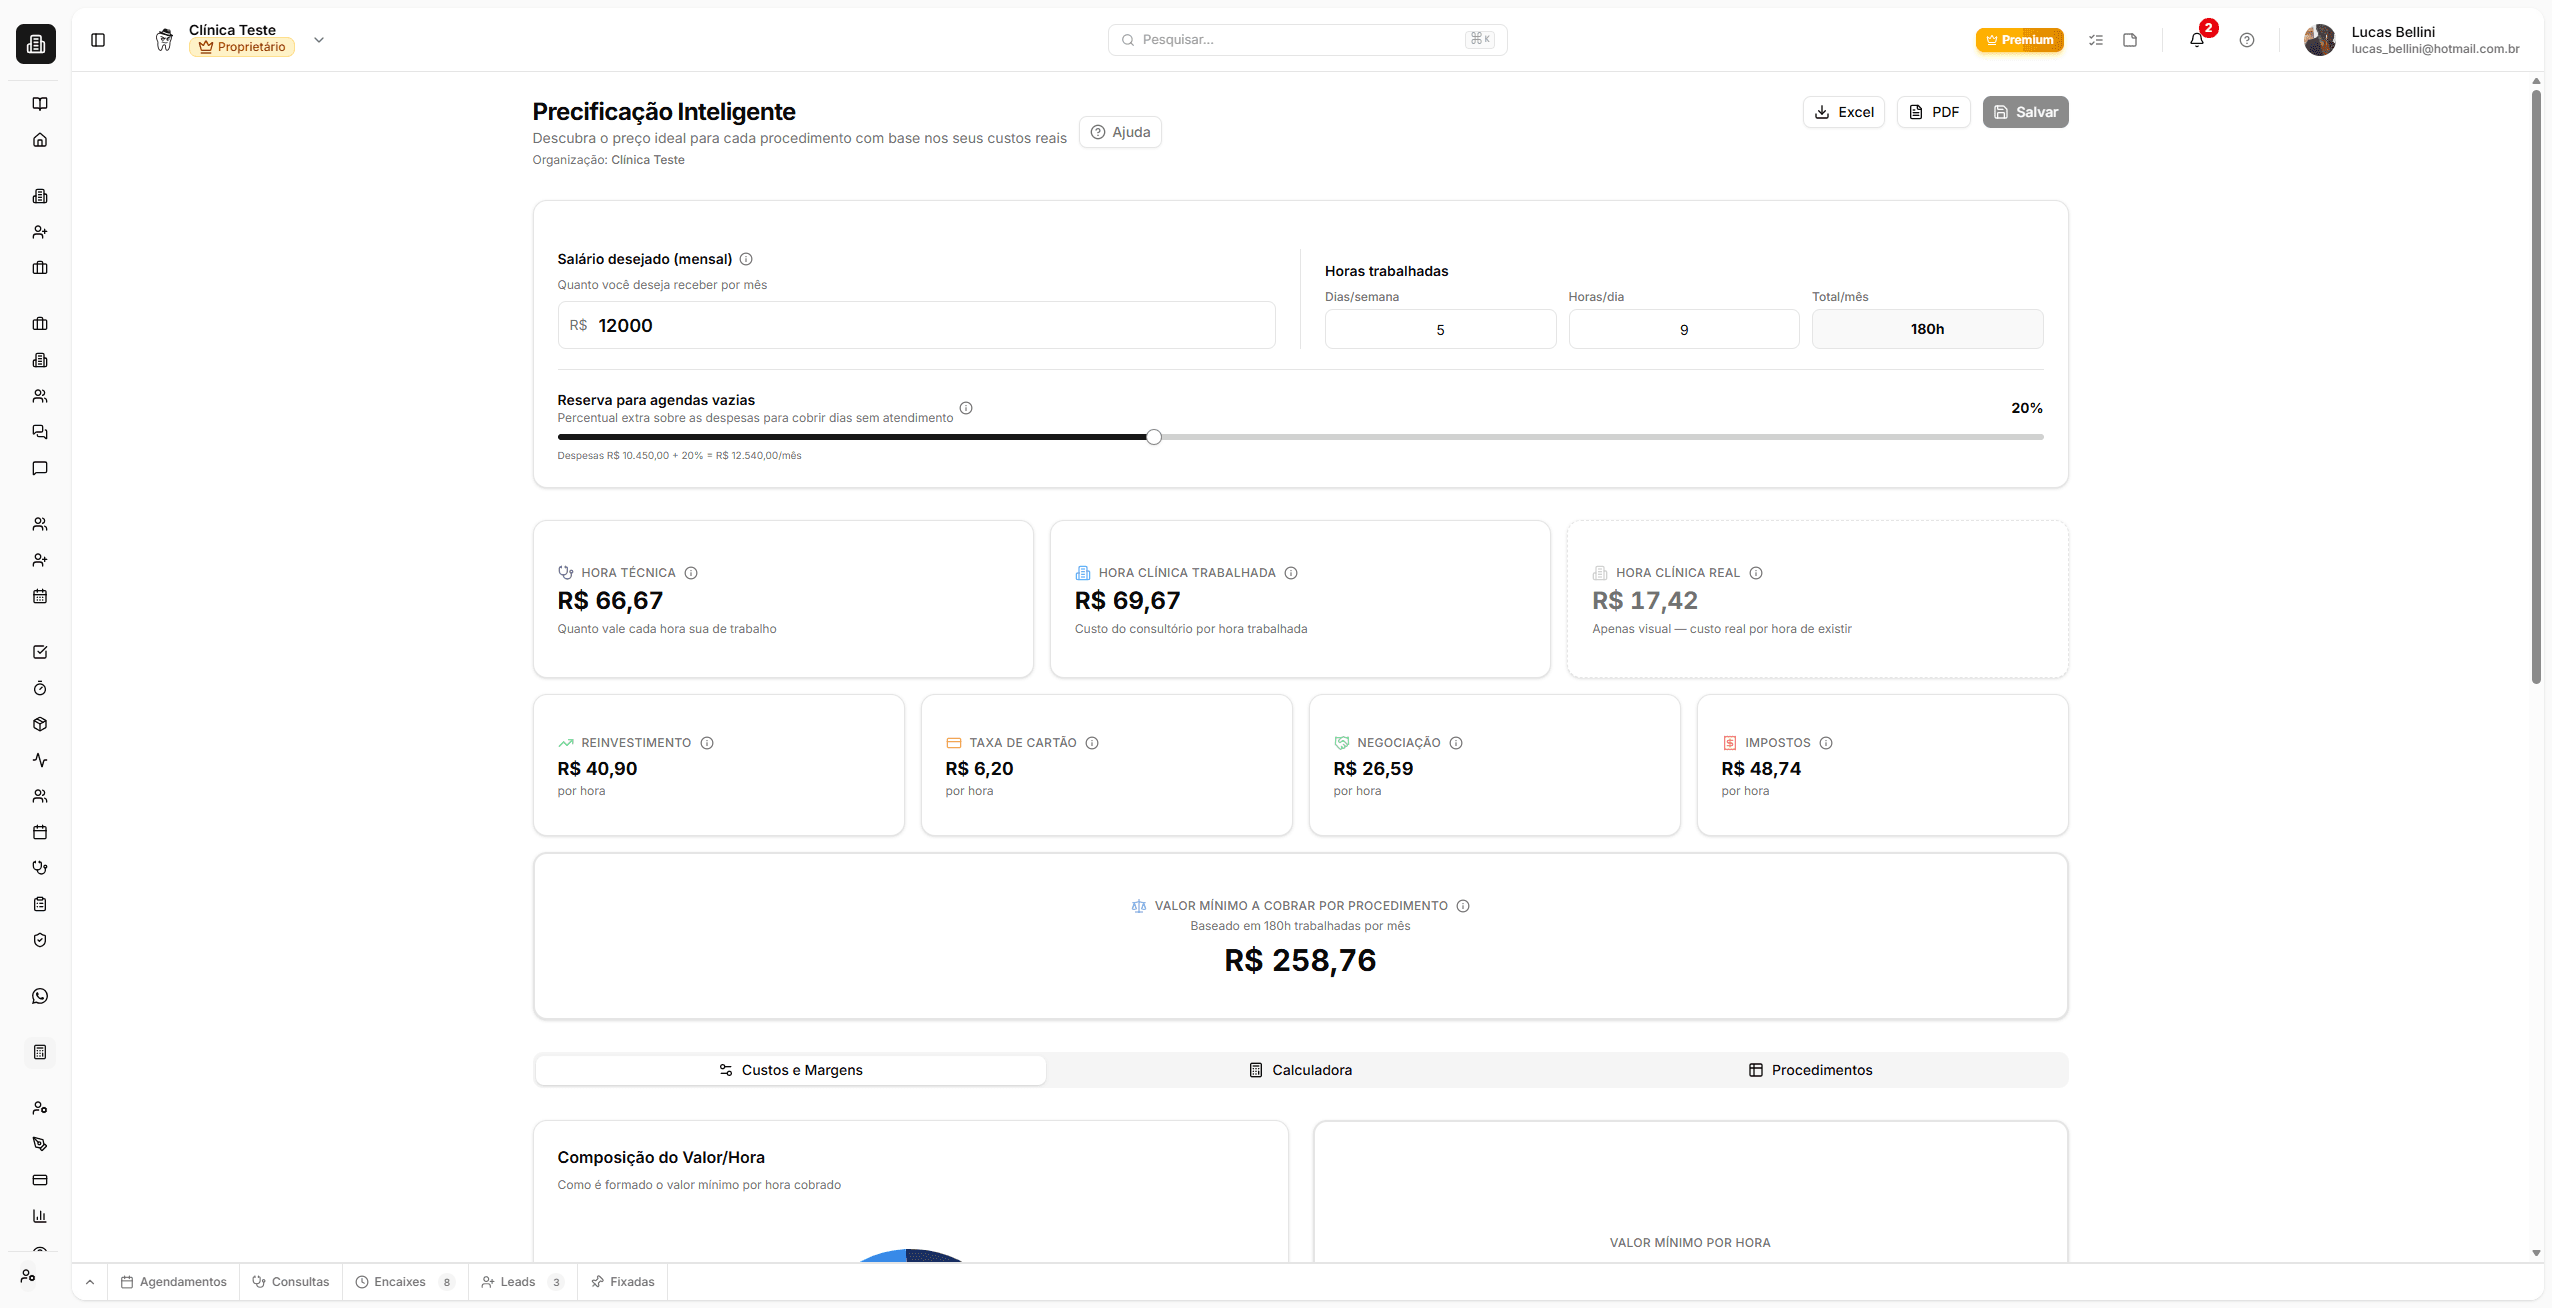Adjust the Reserva para agendas vazias slider
Screen dimensions: 2552x1308
[1153, 436]
